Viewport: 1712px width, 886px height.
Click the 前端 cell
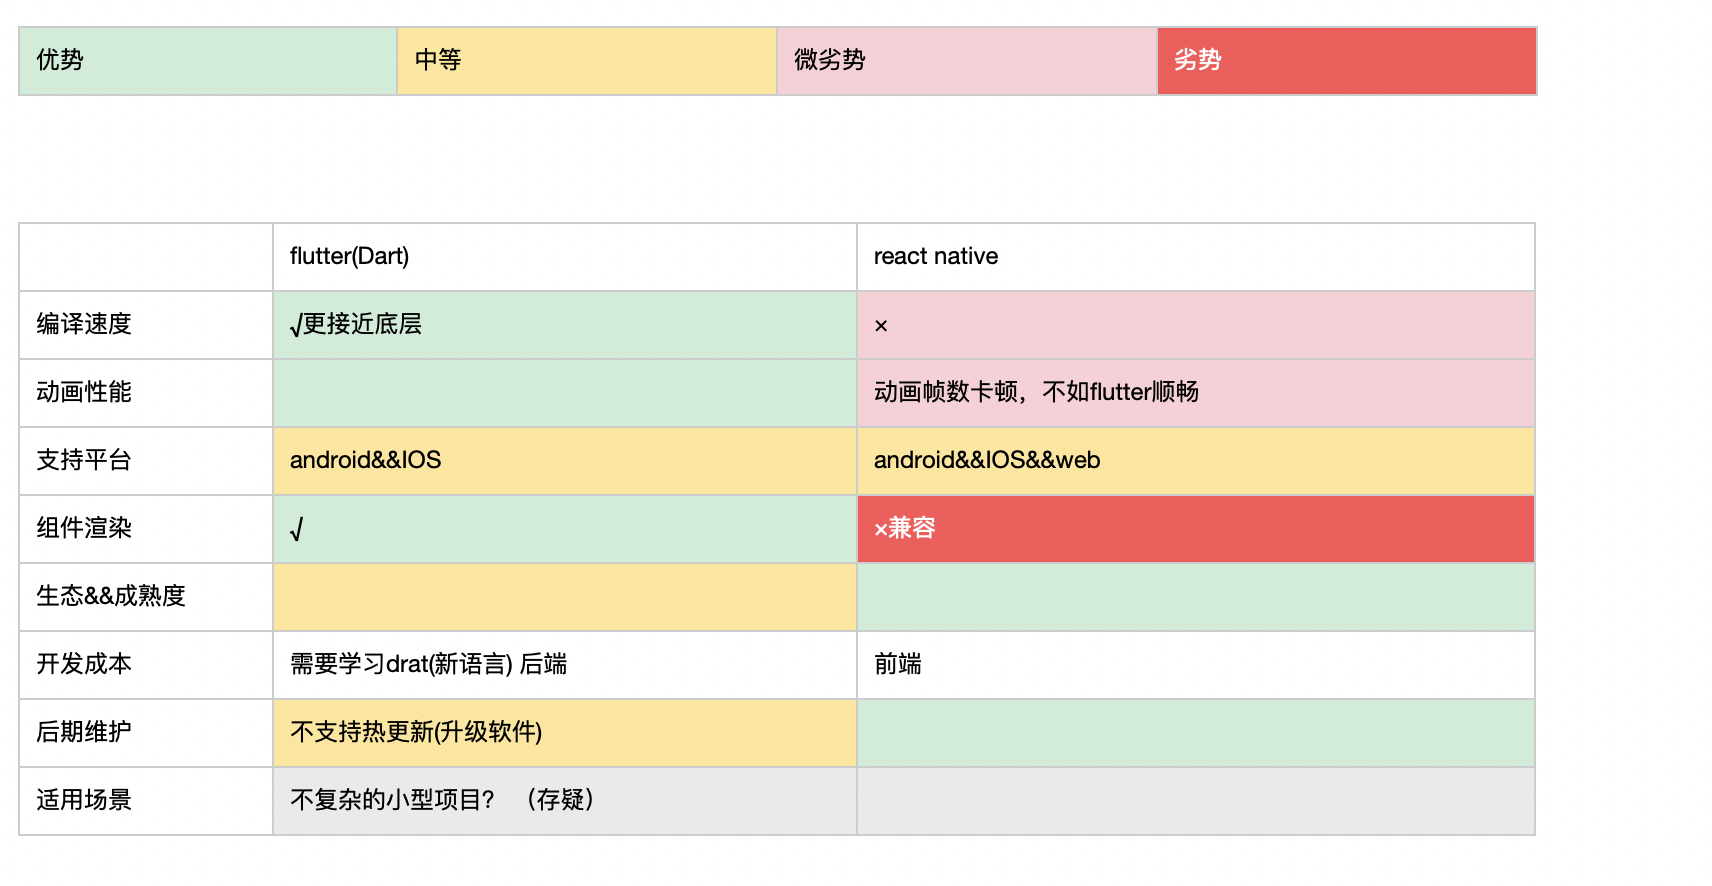click(x=1196, y=665)
